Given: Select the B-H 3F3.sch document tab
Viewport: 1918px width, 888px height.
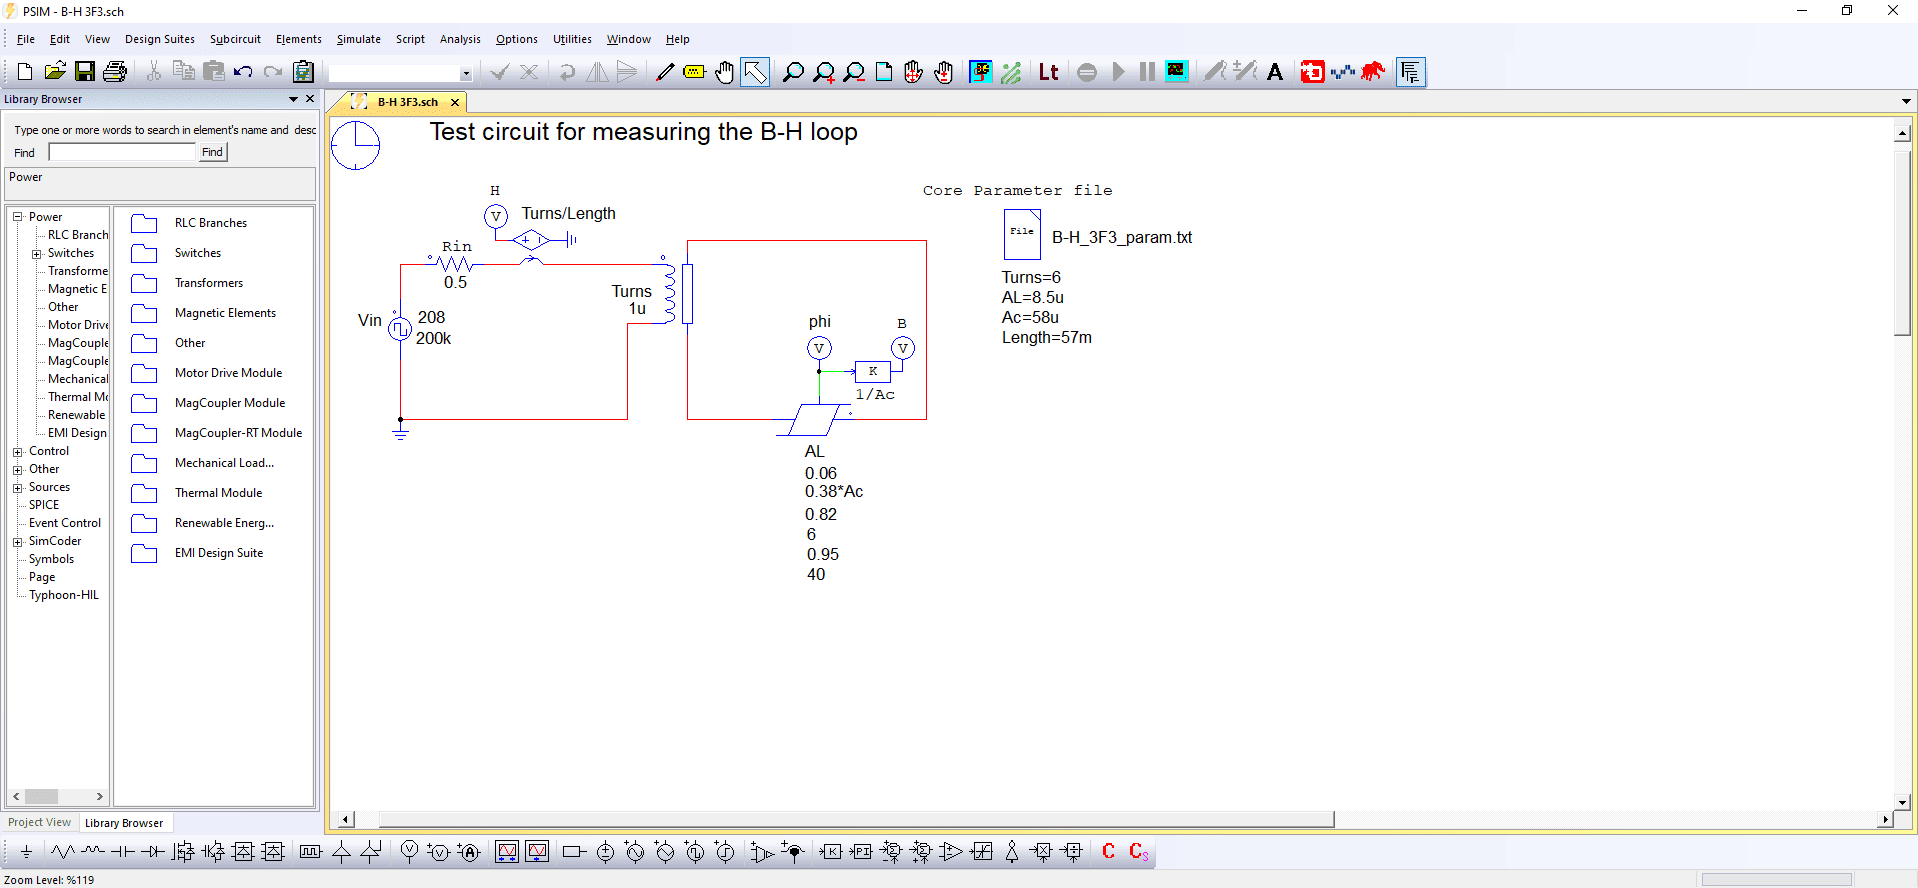Looking at the screenshot, I should [407, 102].
